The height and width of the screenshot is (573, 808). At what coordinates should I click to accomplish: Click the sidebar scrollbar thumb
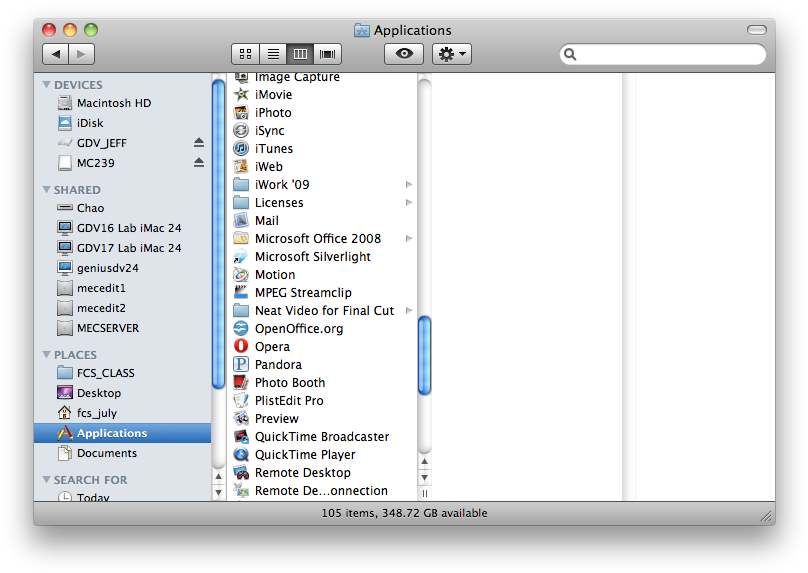[218, 233]
